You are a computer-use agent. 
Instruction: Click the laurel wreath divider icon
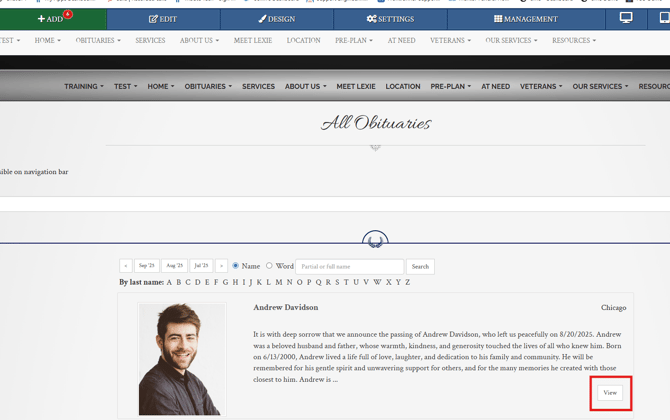[x=375, y=240]
